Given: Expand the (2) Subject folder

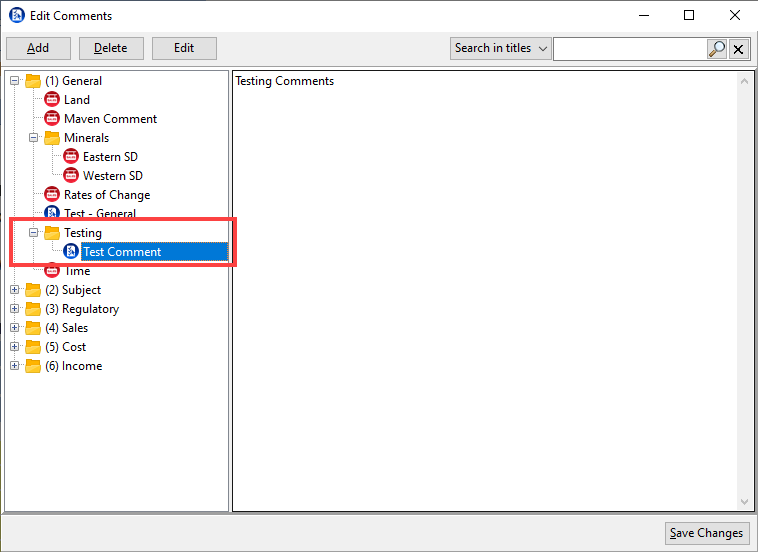Looking at the screenshot, I should pyautogui.click(x=15, y=290).
